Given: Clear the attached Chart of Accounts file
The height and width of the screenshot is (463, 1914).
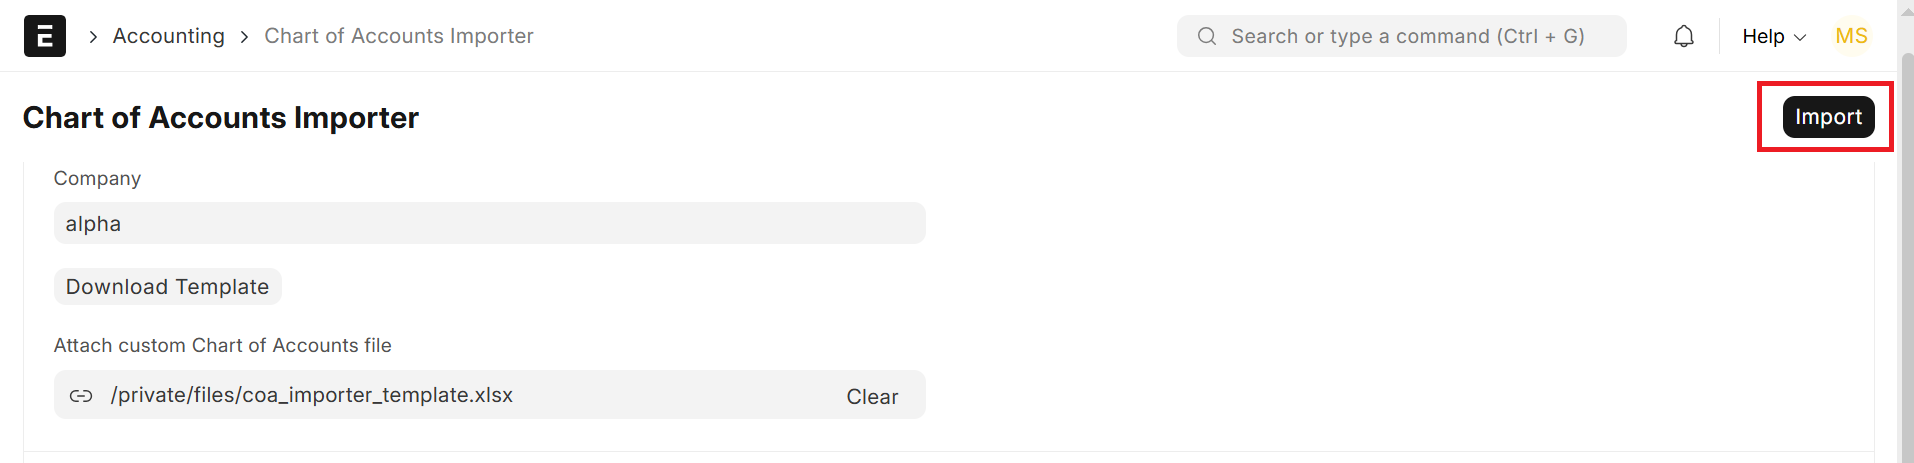Looking at the screenshot, I should point(872,397).
